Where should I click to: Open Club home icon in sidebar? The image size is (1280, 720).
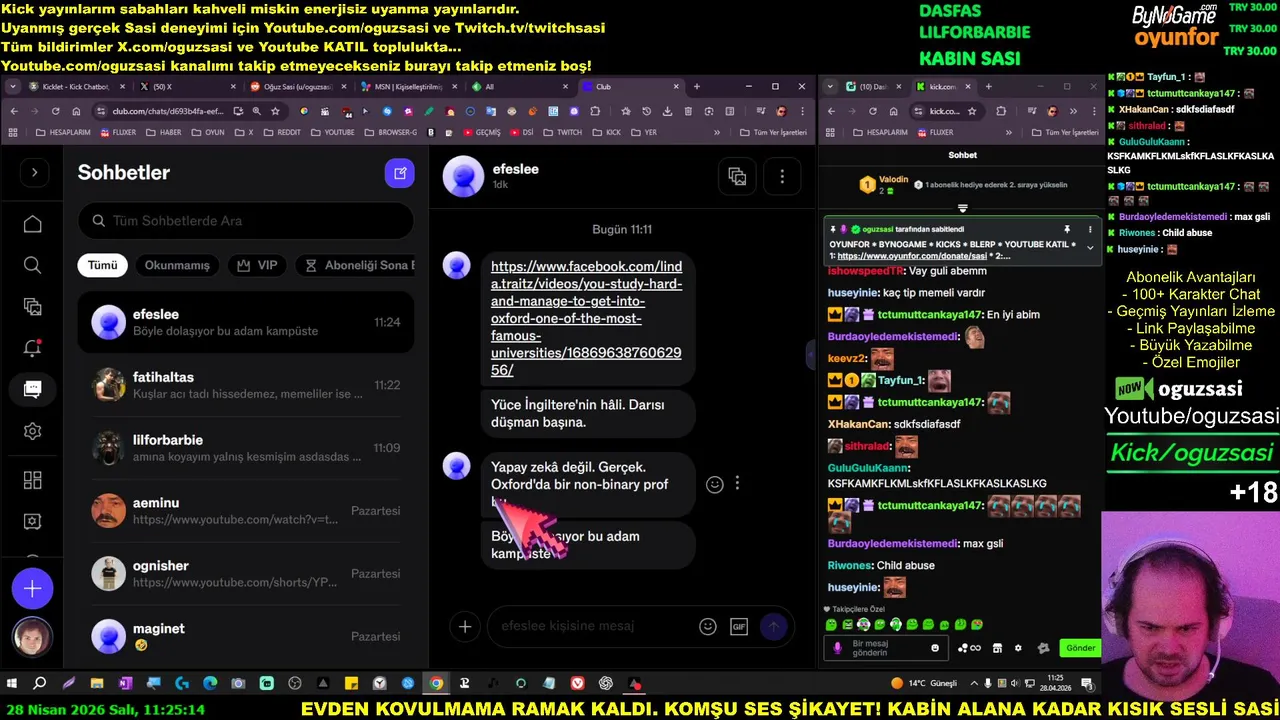tap(33, 224)
